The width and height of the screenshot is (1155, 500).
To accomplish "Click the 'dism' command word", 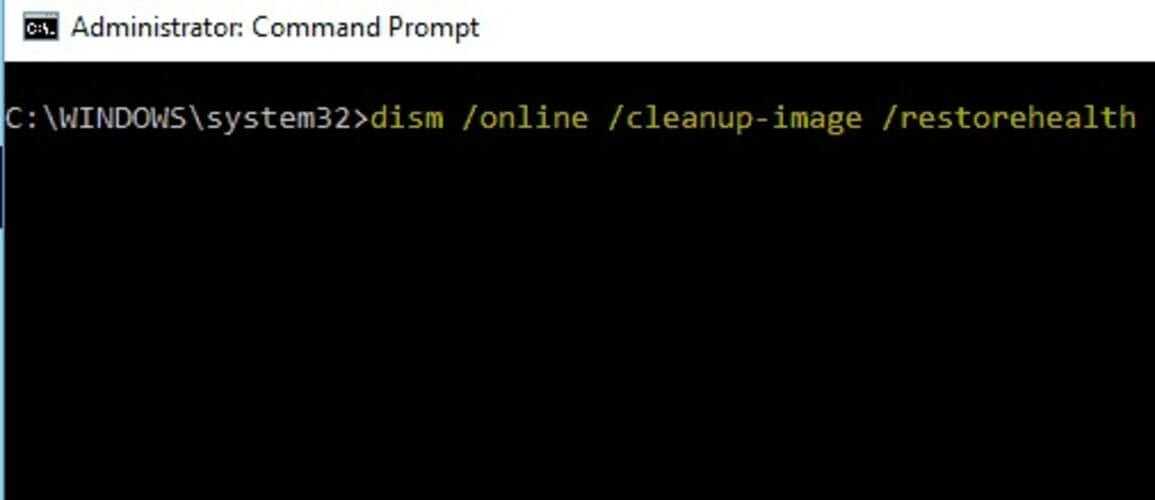I will 407,118.
